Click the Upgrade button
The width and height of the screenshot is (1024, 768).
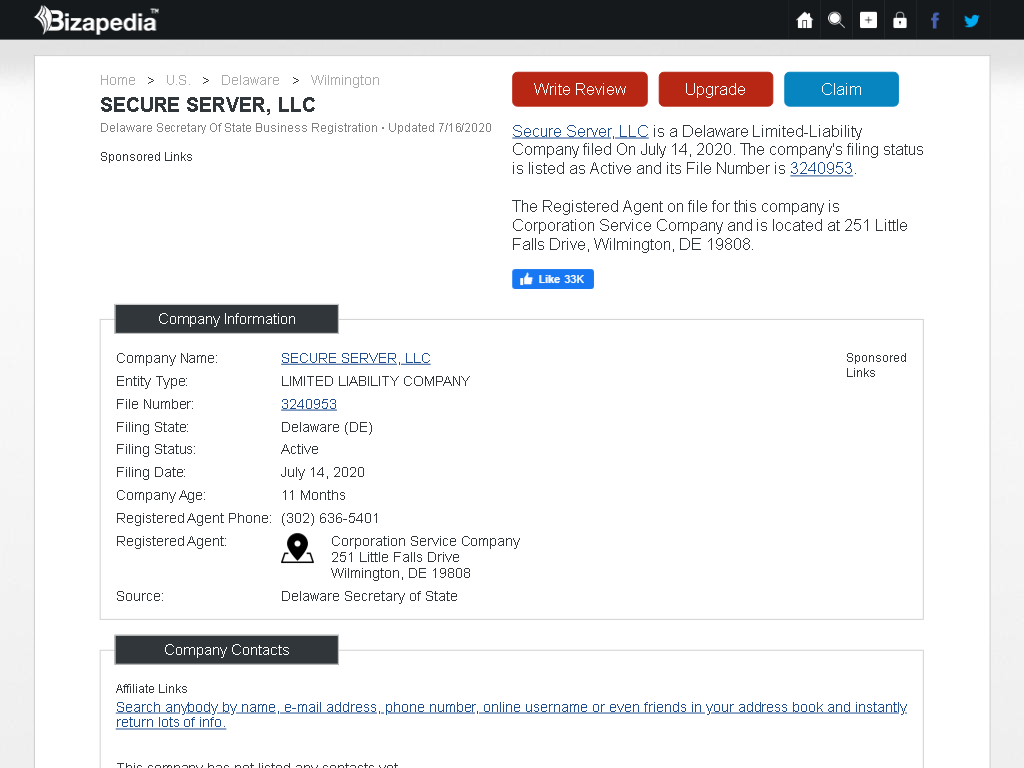pyautogui.click(x=716, y=89)
